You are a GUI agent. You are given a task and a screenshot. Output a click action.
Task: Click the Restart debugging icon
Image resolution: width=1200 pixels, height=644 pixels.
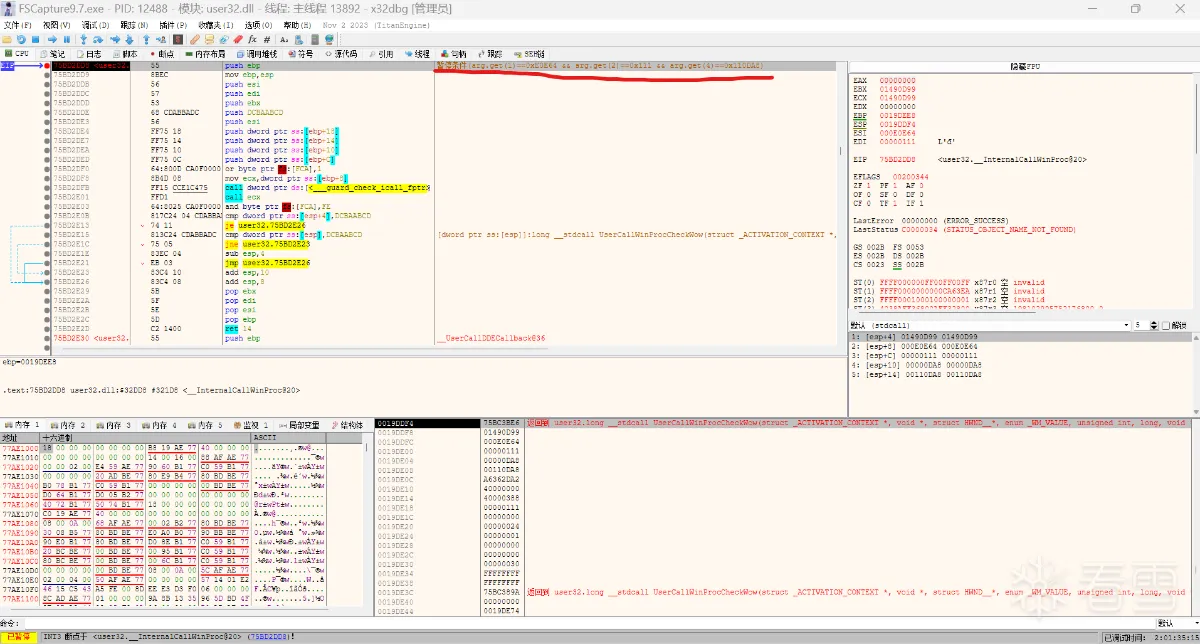pos(21,39)
